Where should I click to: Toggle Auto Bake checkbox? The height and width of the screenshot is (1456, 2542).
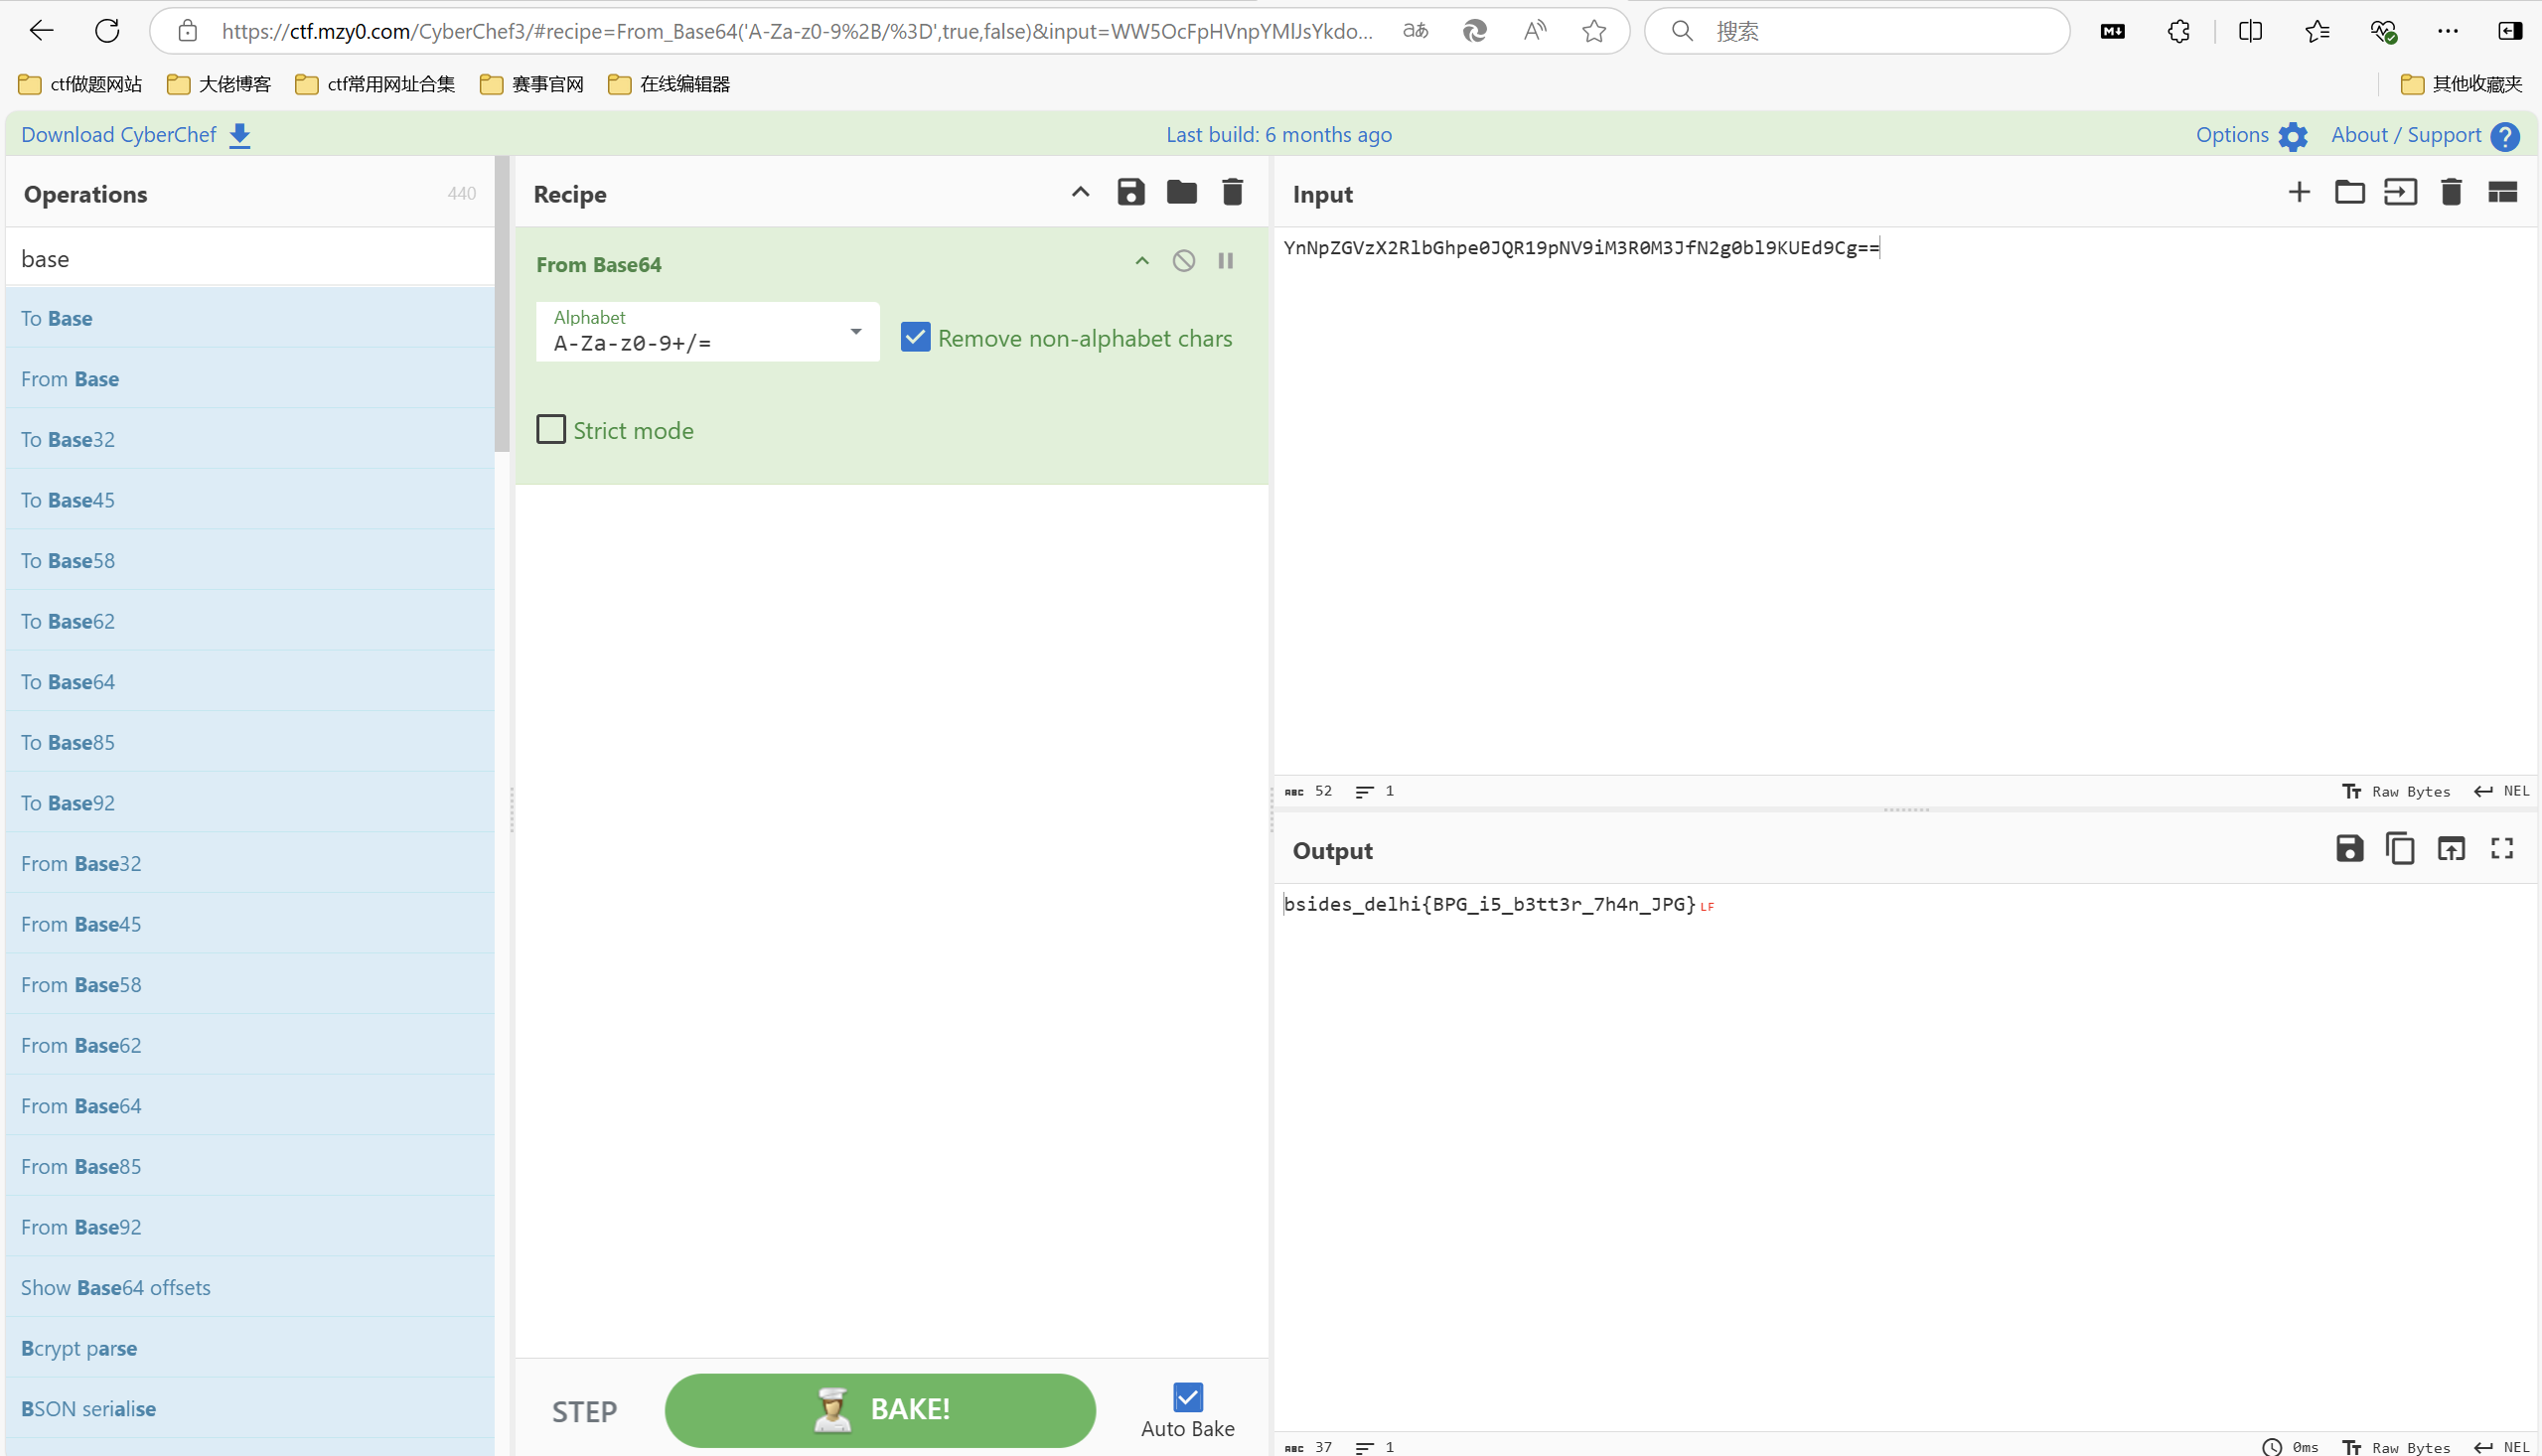1188,1397
